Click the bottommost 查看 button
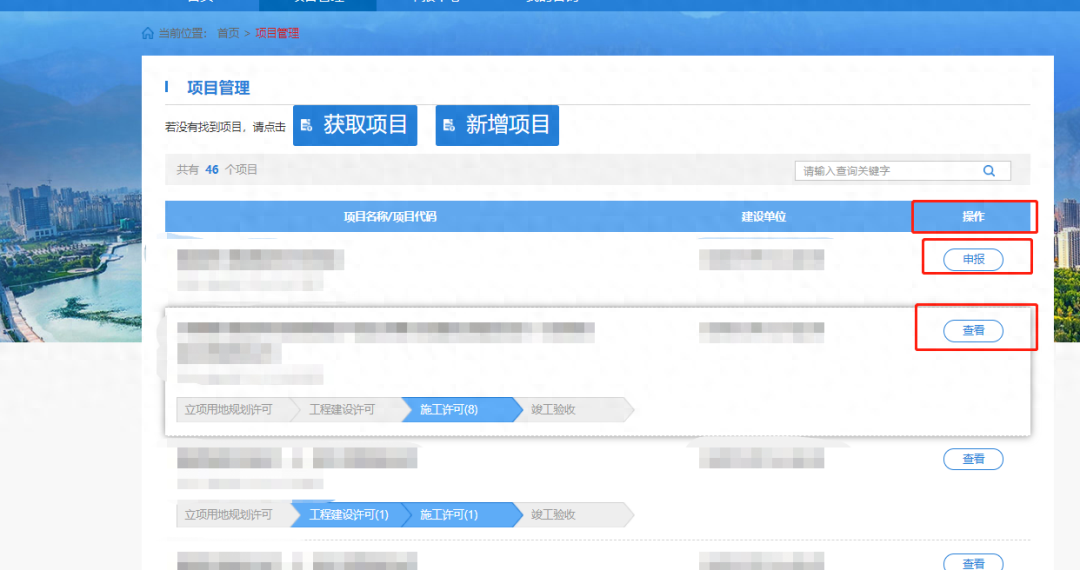Screen dimensions: 1080x570 click(973, 563)
